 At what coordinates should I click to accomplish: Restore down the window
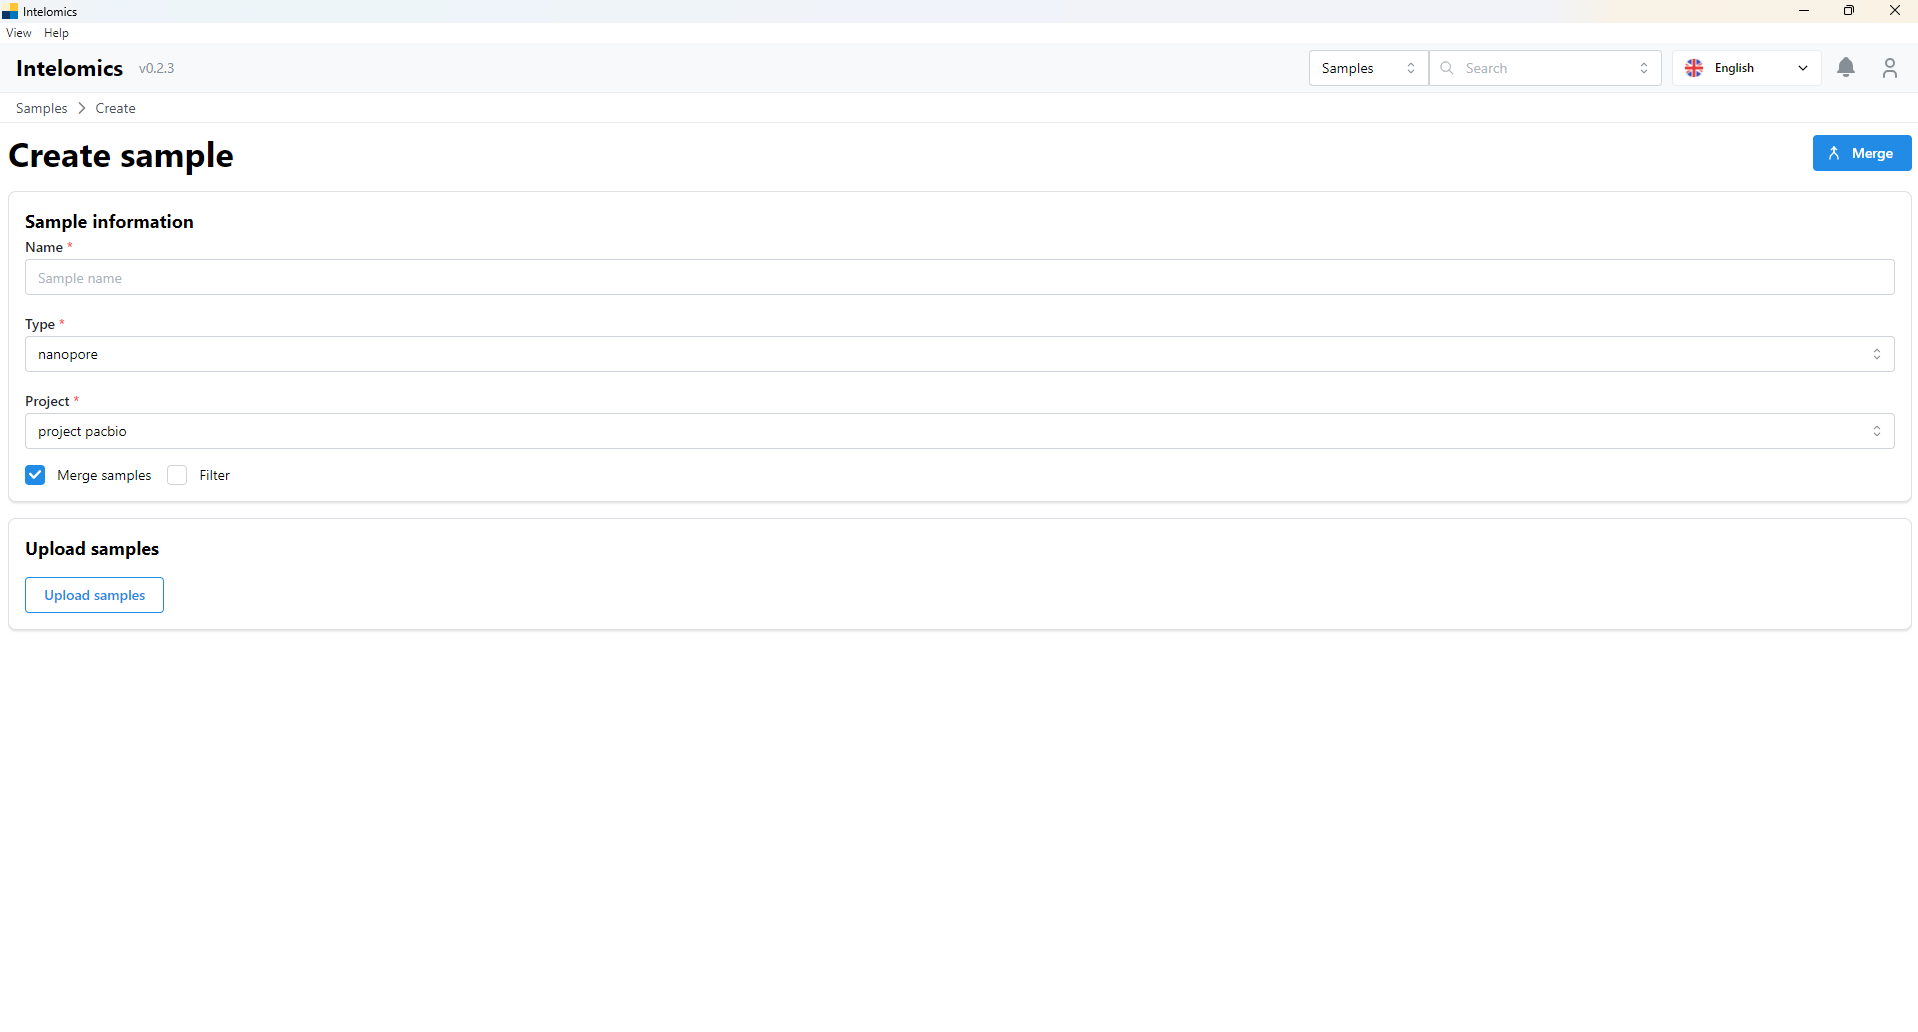(x=1849, y=11)
